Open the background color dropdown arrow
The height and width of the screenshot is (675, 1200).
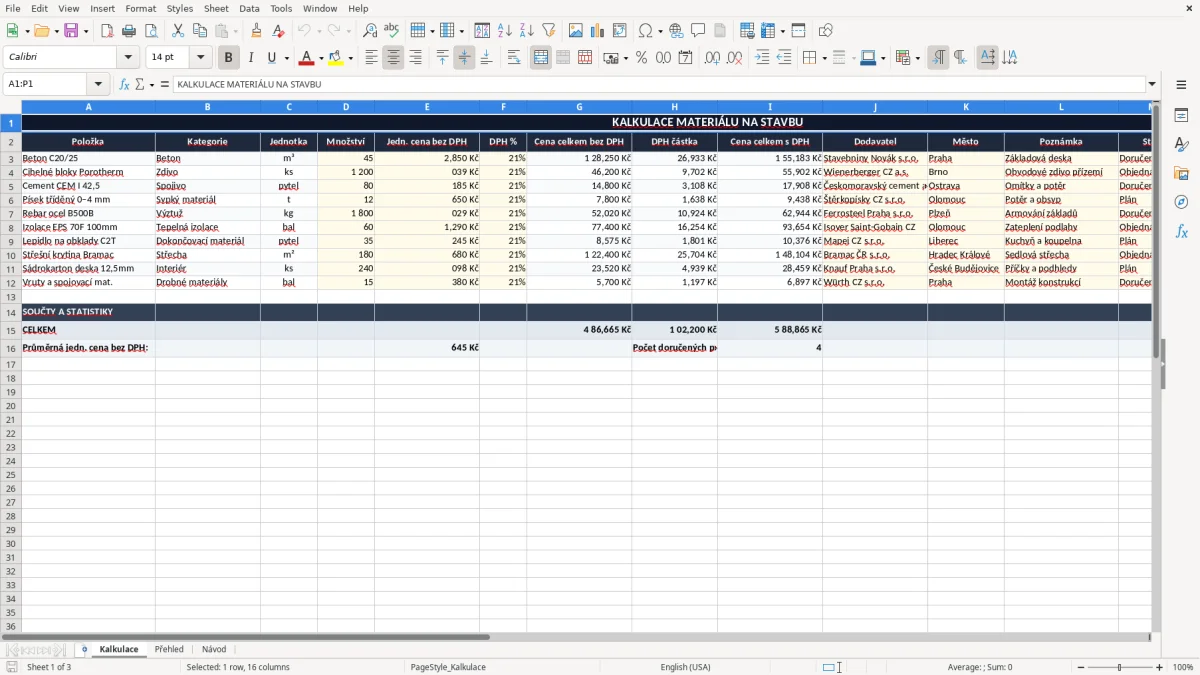[x=350, y=58]
